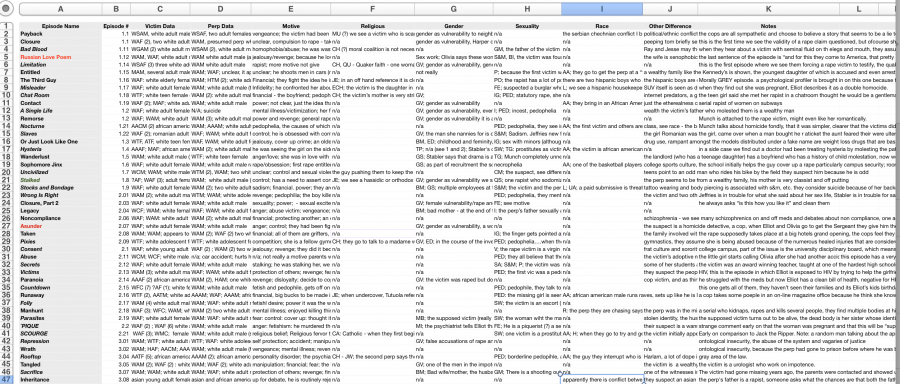Select column A header
This screenshot has width=900, height=384.
[x=61, y=9]
